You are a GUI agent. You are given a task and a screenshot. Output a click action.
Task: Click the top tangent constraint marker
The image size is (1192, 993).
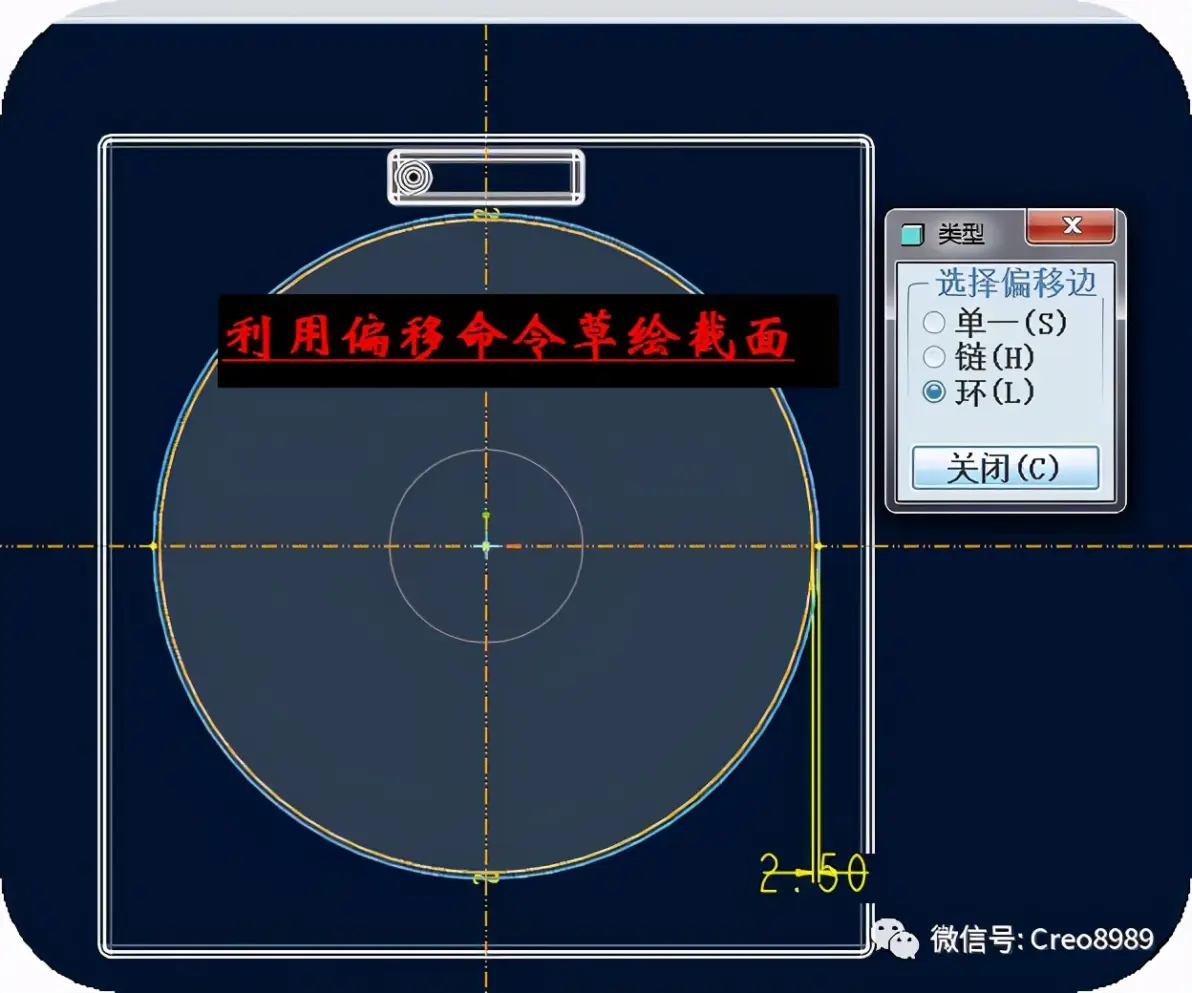[x=487, y=215]
